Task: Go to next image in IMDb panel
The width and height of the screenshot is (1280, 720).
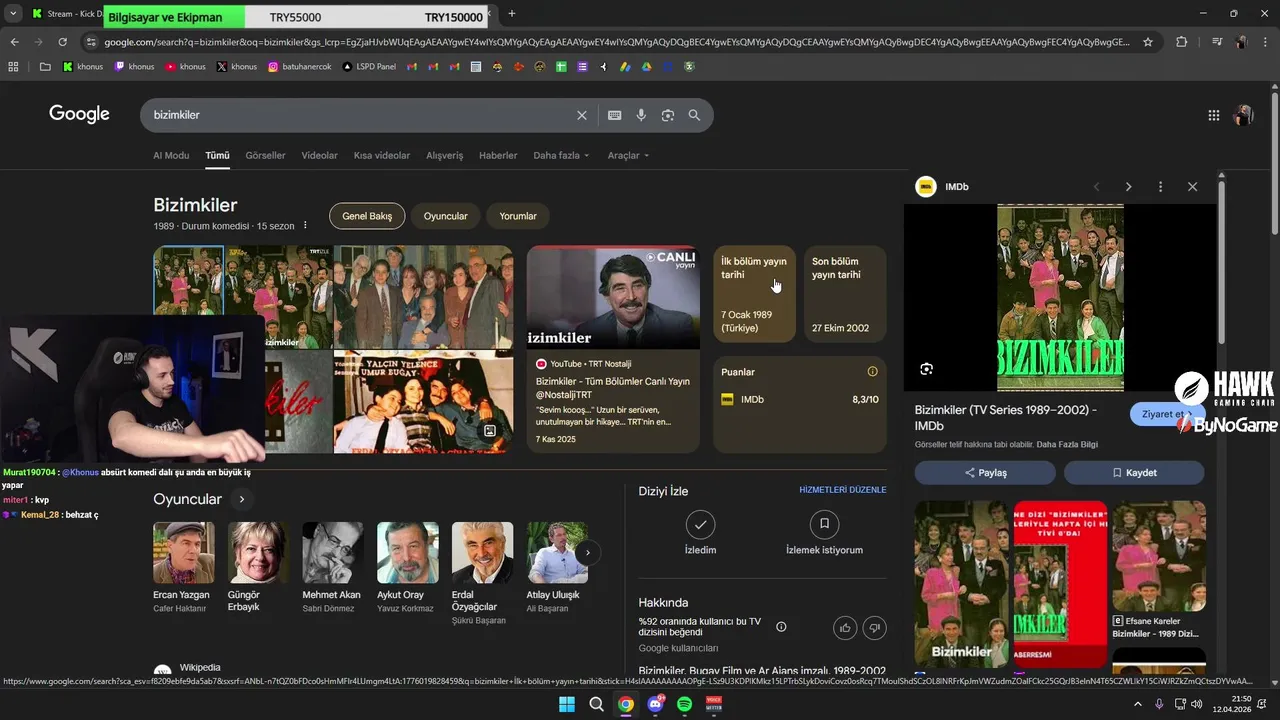Action: click(x=1128, y=187)
